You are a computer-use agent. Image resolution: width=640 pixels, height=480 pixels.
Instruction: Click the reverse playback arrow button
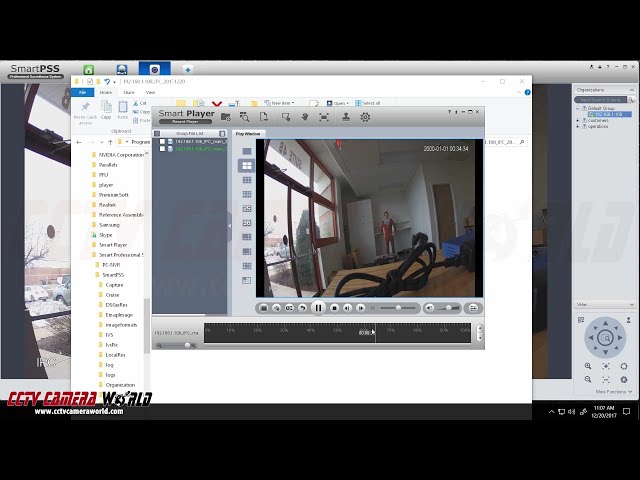click(x=302, y=308)
